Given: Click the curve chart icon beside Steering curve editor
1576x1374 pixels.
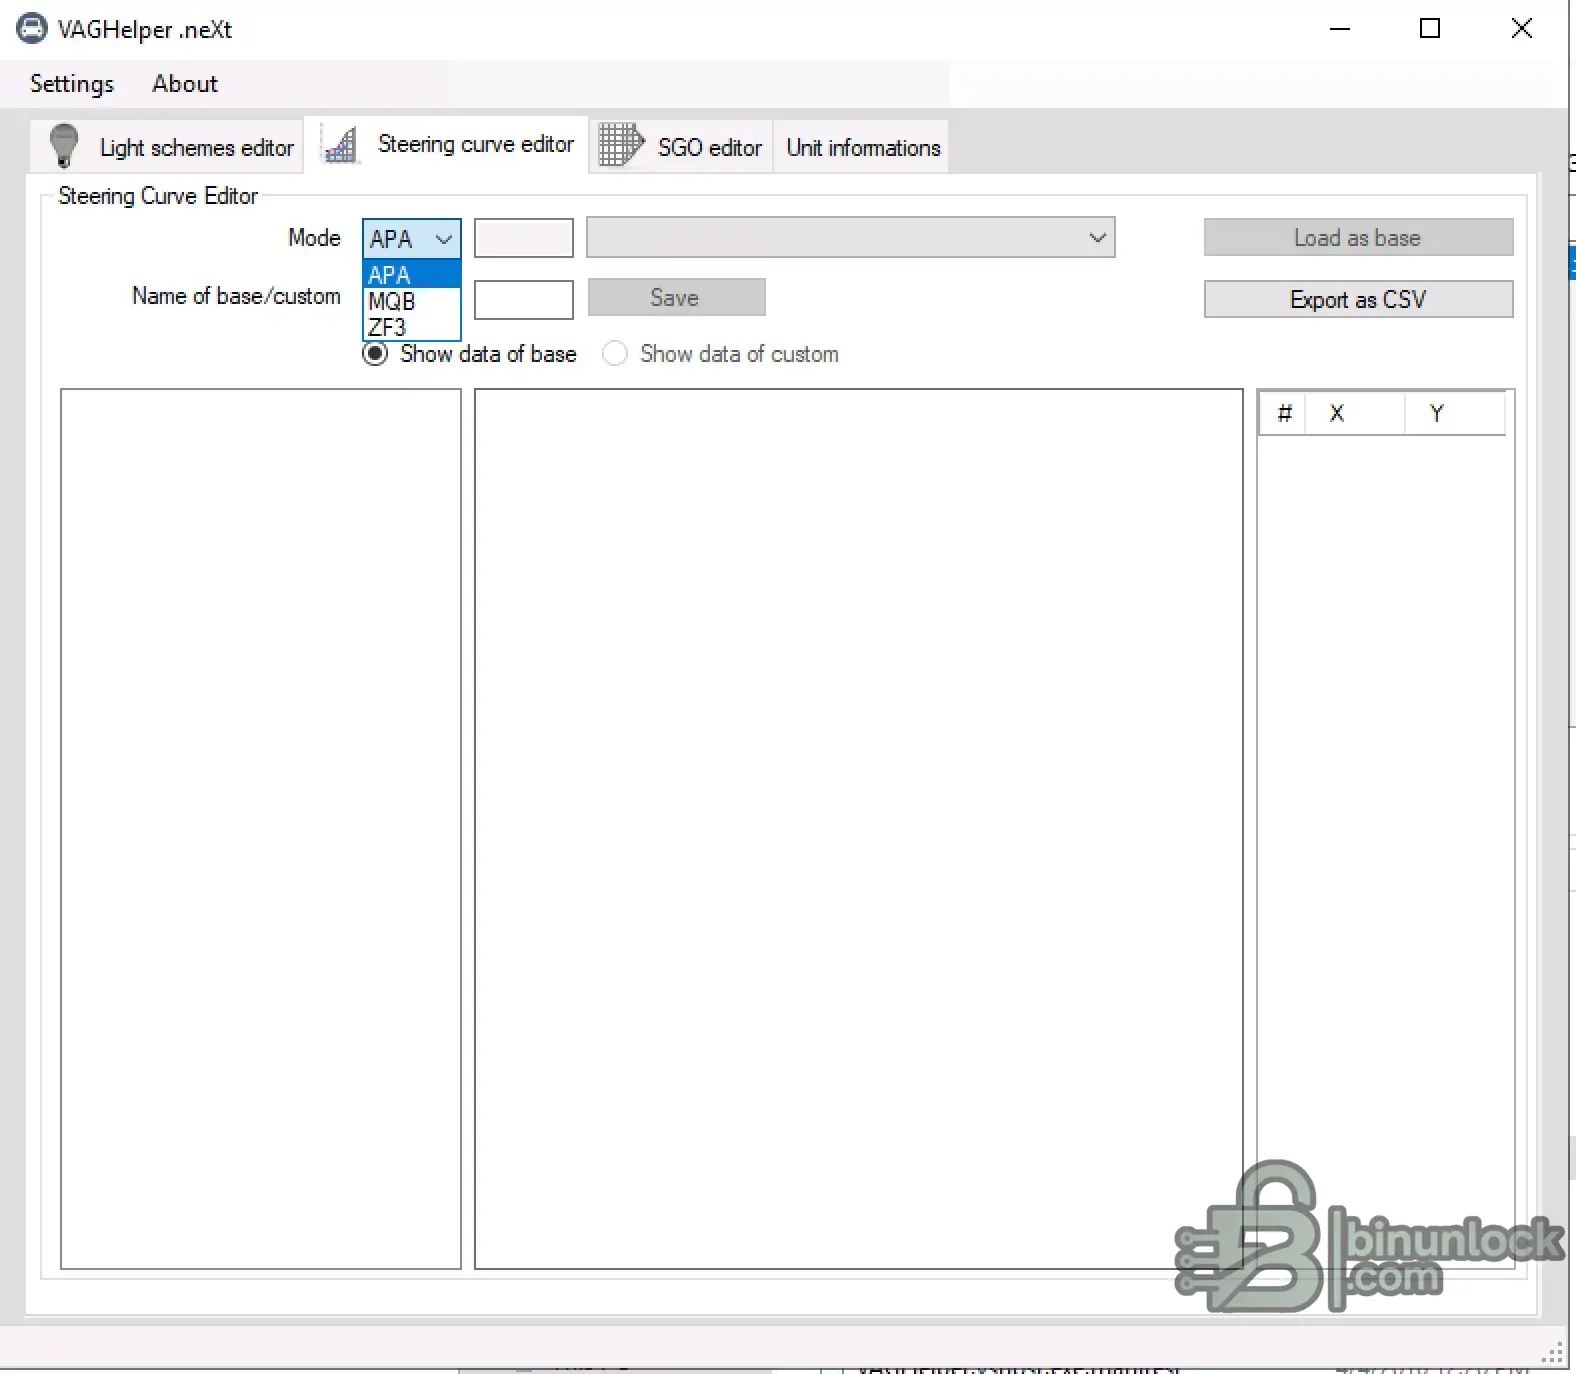Looking at the screenshot, I should 340,145.
